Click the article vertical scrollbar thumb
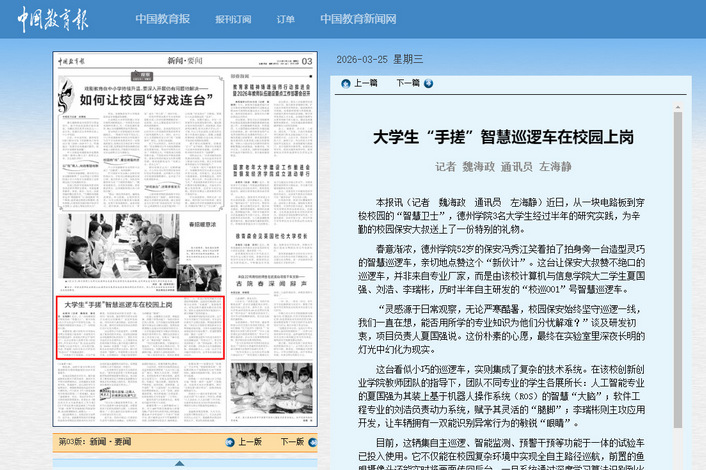The image size is (706, 470). [x=679, y=250]
